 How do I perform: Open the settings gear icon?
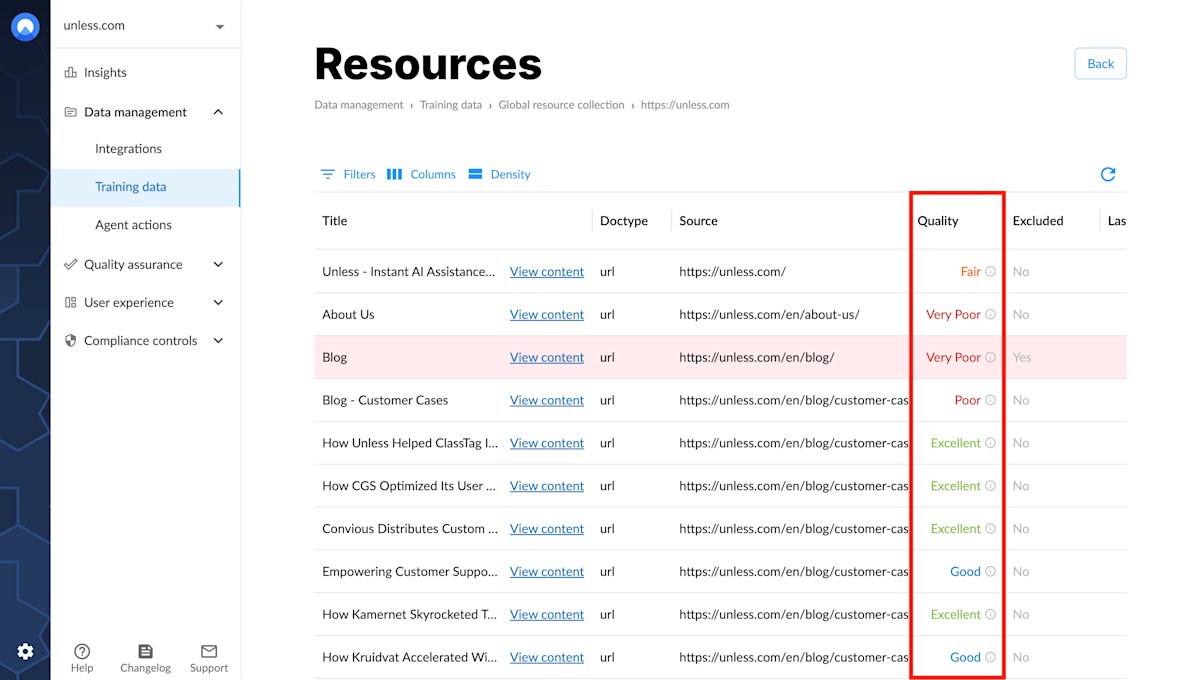click(25, 652)
